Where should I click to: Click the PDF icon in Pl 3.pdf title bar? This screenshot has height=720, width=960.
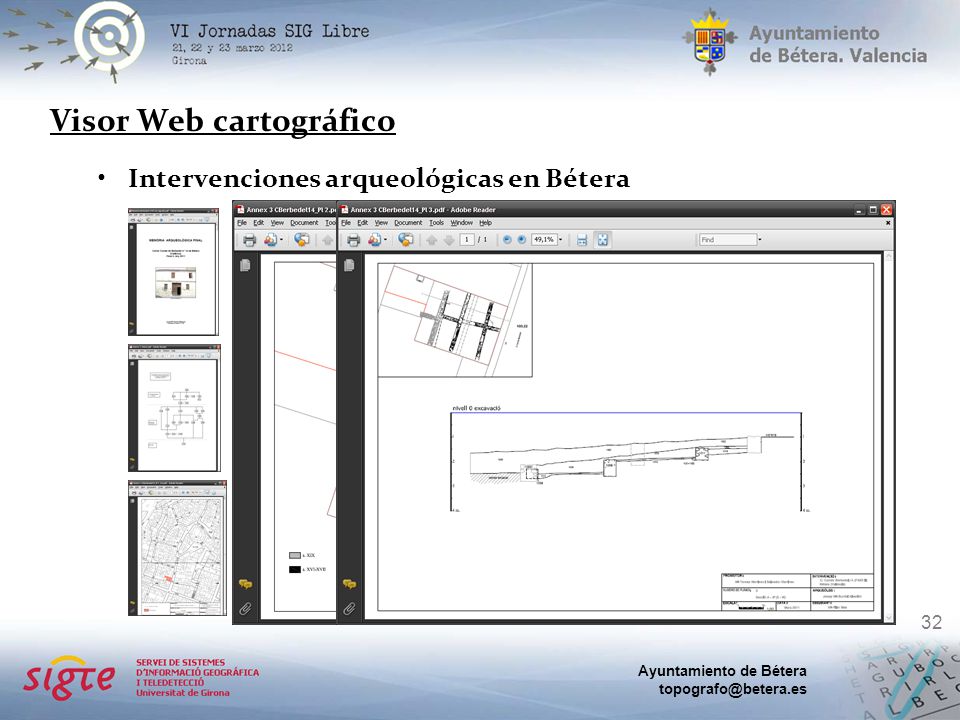point(344,209)
